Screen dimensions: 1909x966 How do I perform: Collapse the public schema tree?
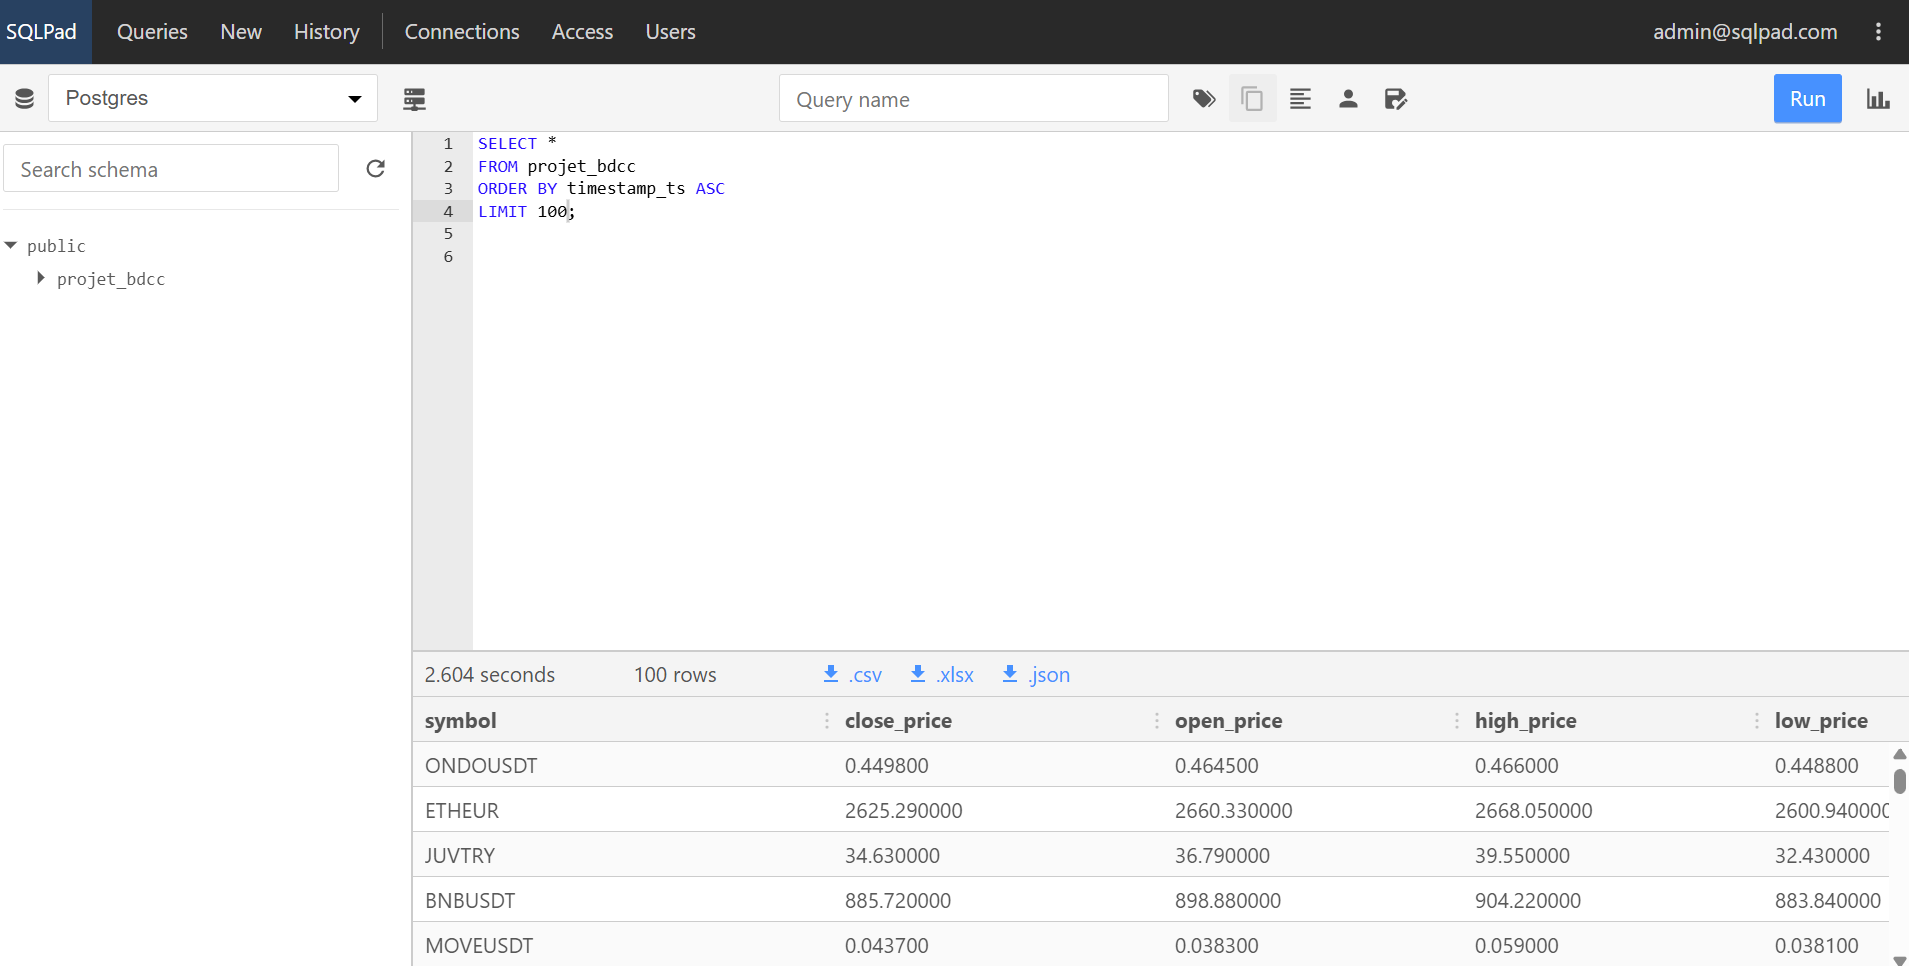[x=11, y=246]
